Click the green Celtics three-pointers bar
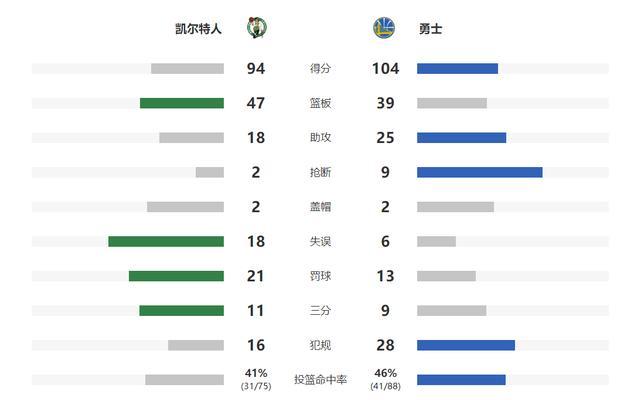Image resolution: width=641 pixels, height=400 pixels. tap(182, 310)
